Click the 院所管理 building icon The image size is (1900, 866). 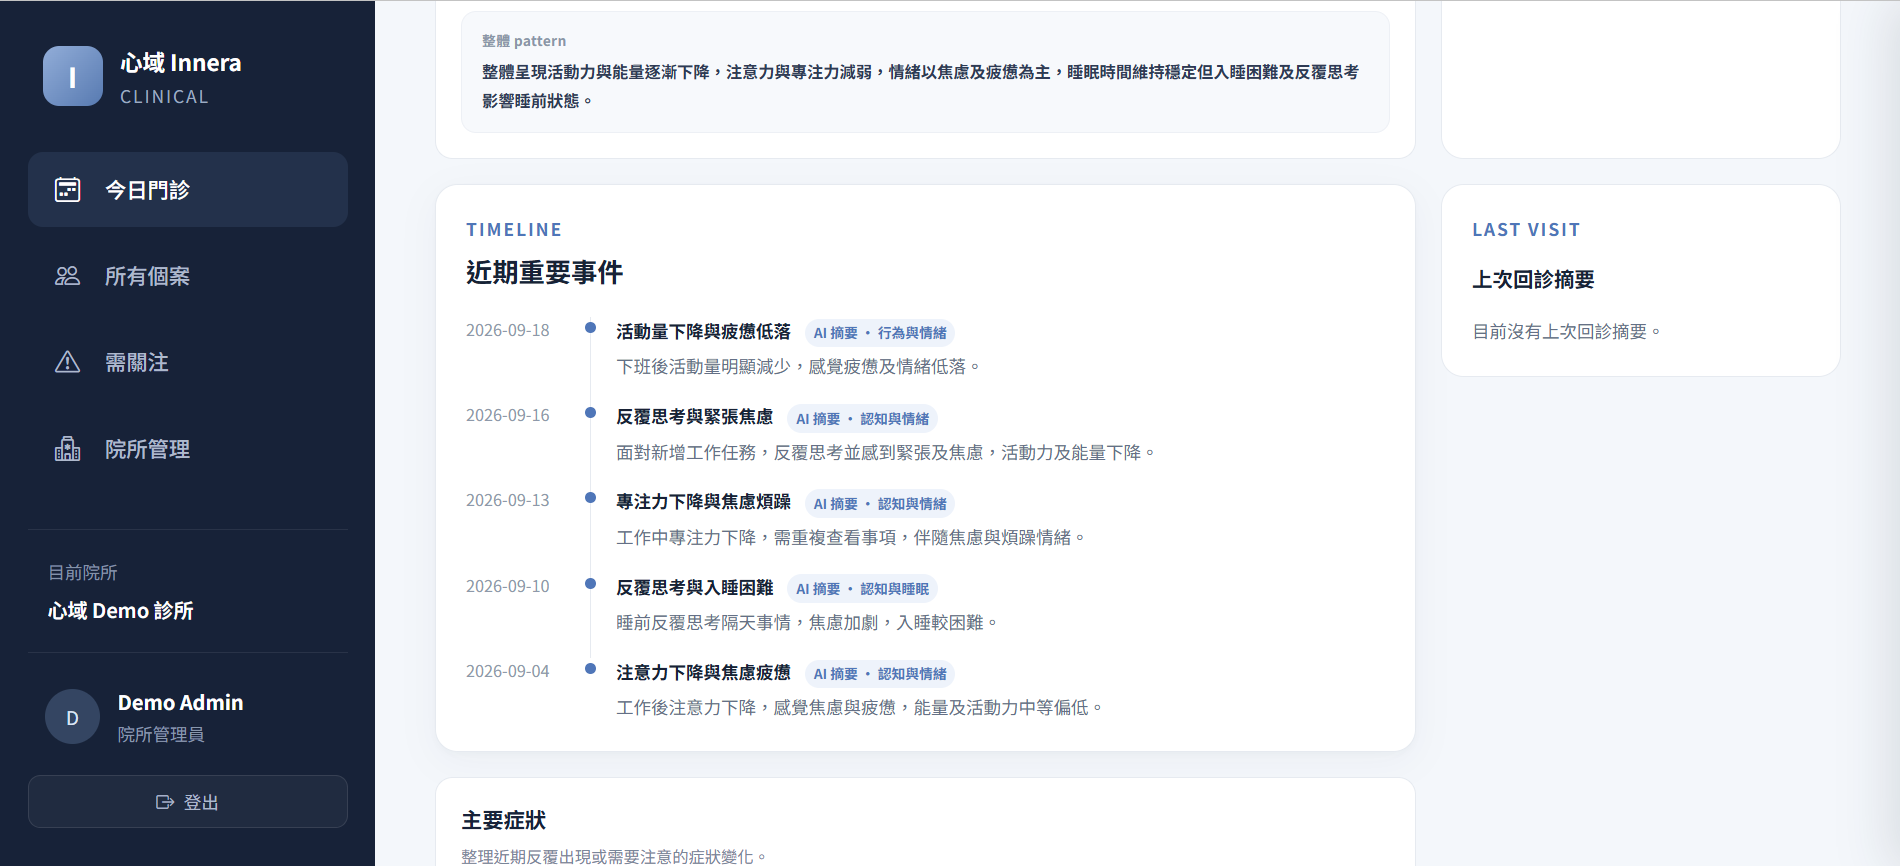(x=67, y=449)
